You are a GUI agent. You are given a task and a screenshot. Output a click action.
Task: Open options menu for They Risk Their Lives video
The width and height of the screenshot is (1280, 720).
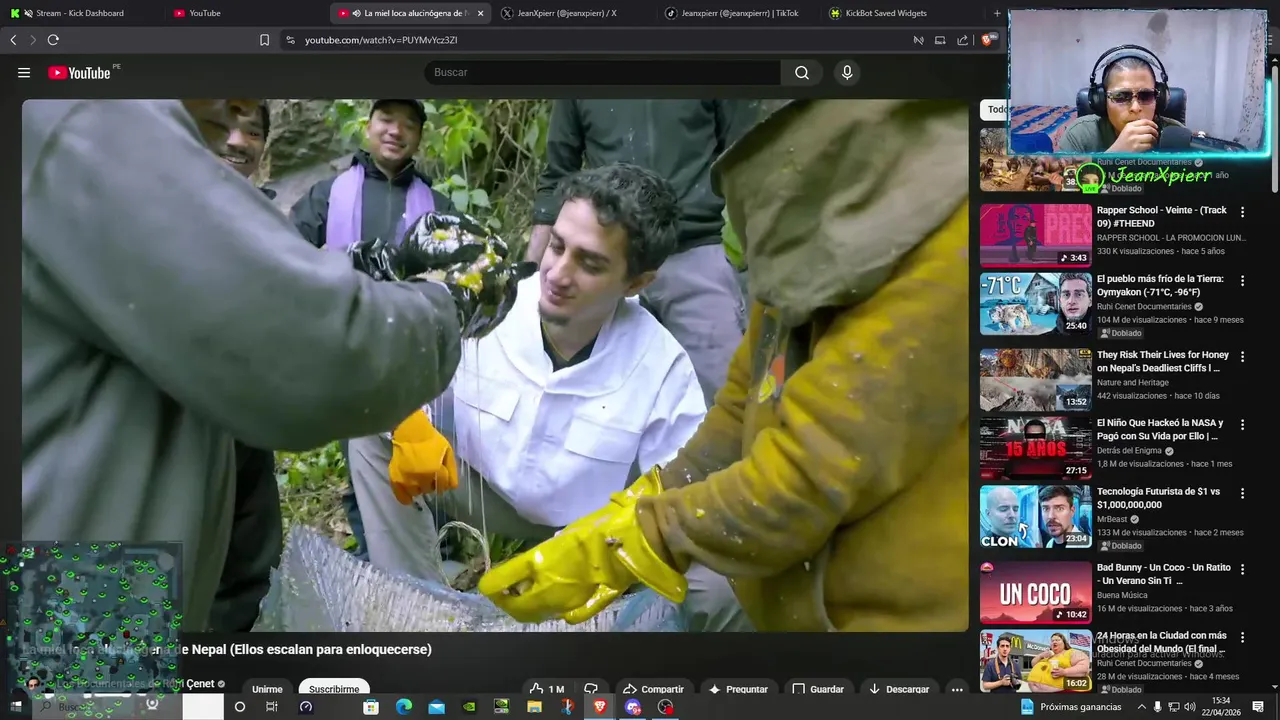(x=1243, y=356)
